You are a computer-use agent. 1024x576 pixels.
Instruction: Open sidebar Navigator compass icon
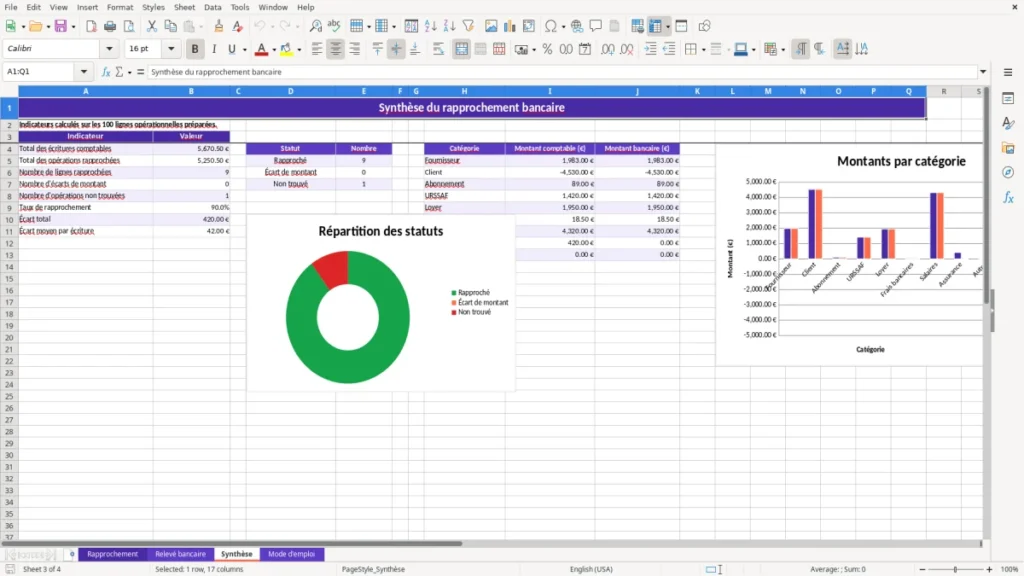1008,172
